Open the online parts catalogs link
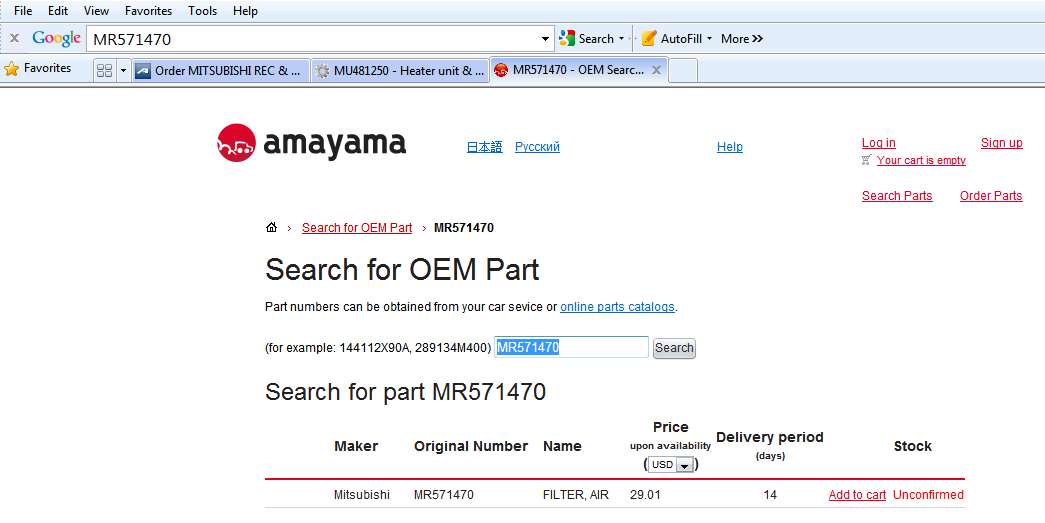The image size is (1045, 523). point(618,307)
